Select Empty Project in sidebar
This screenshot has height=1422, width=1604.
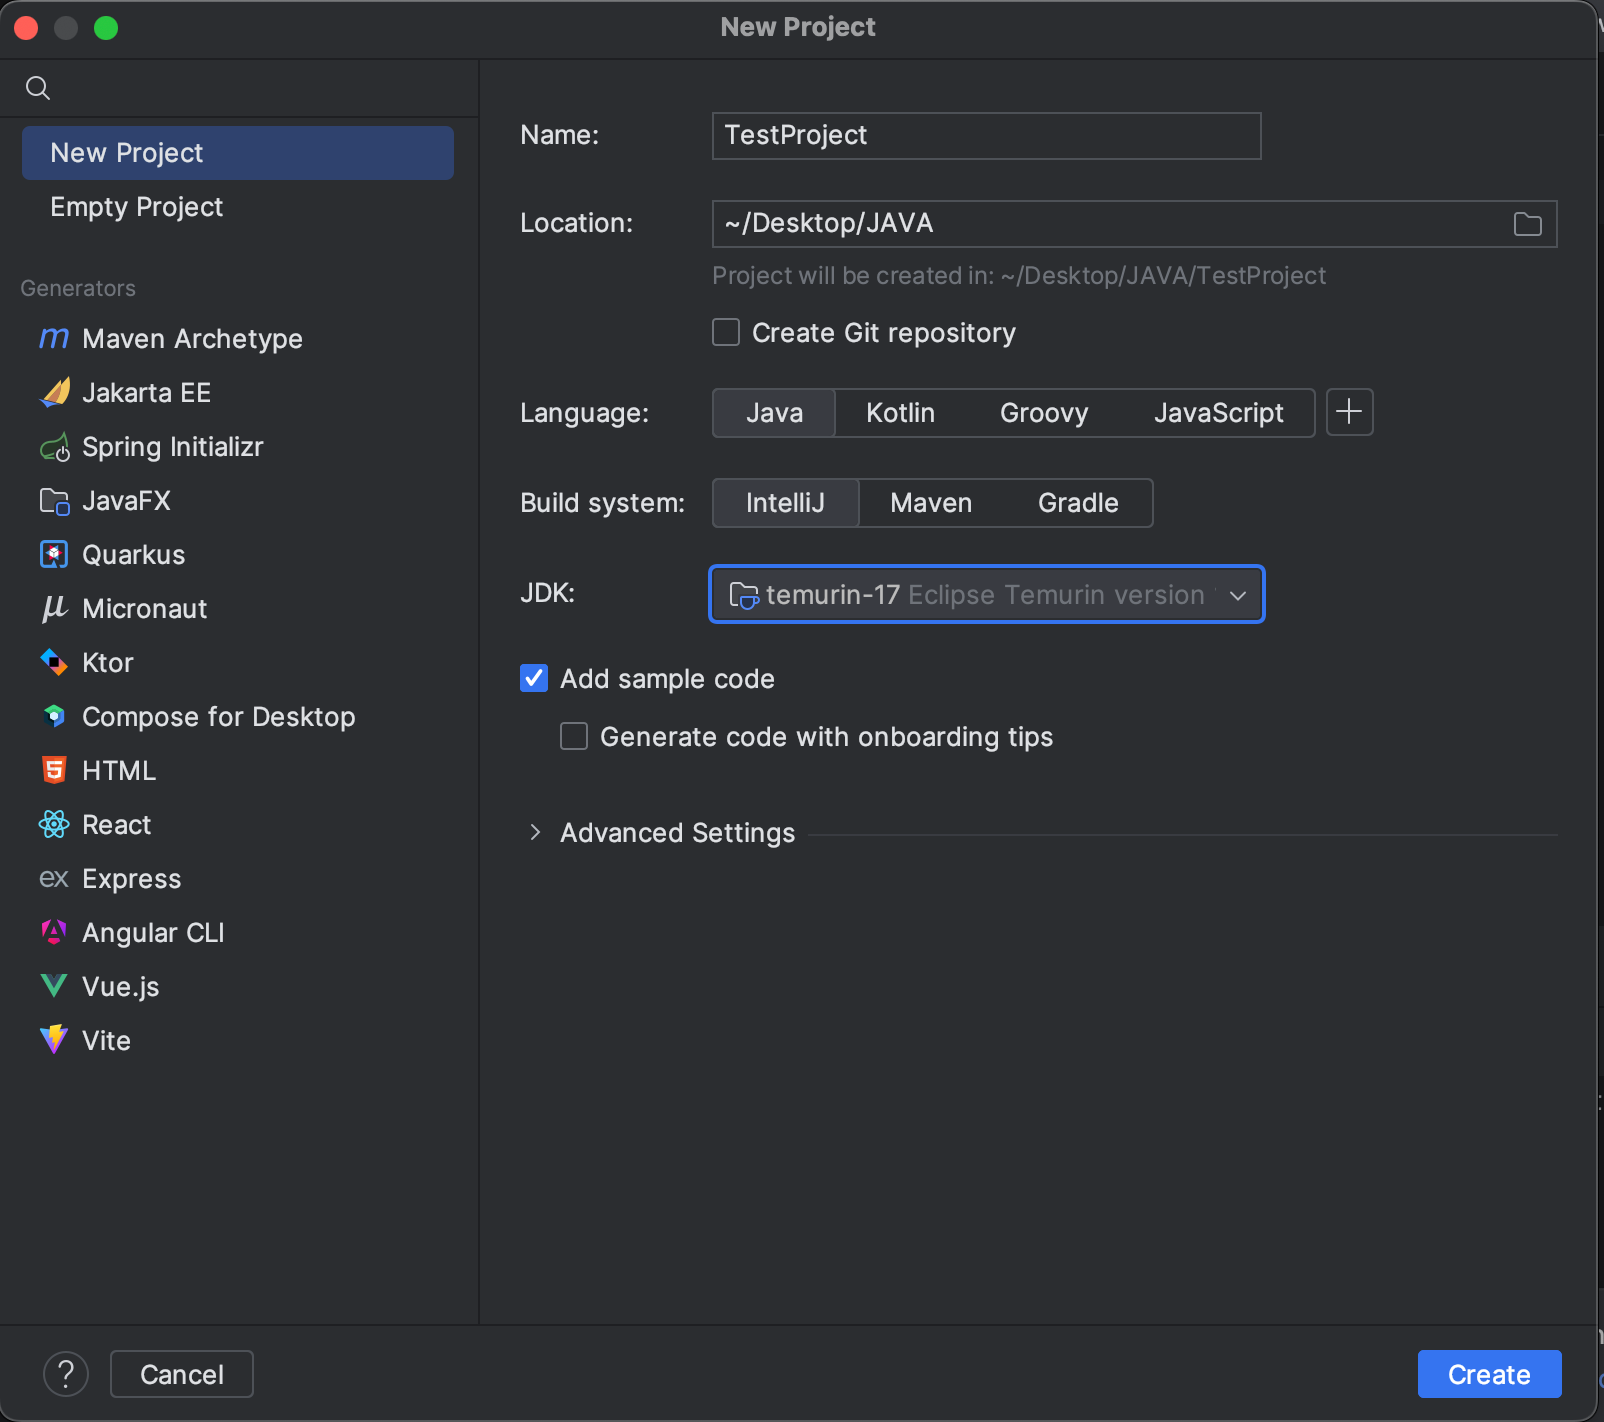(x=238, y=207)
